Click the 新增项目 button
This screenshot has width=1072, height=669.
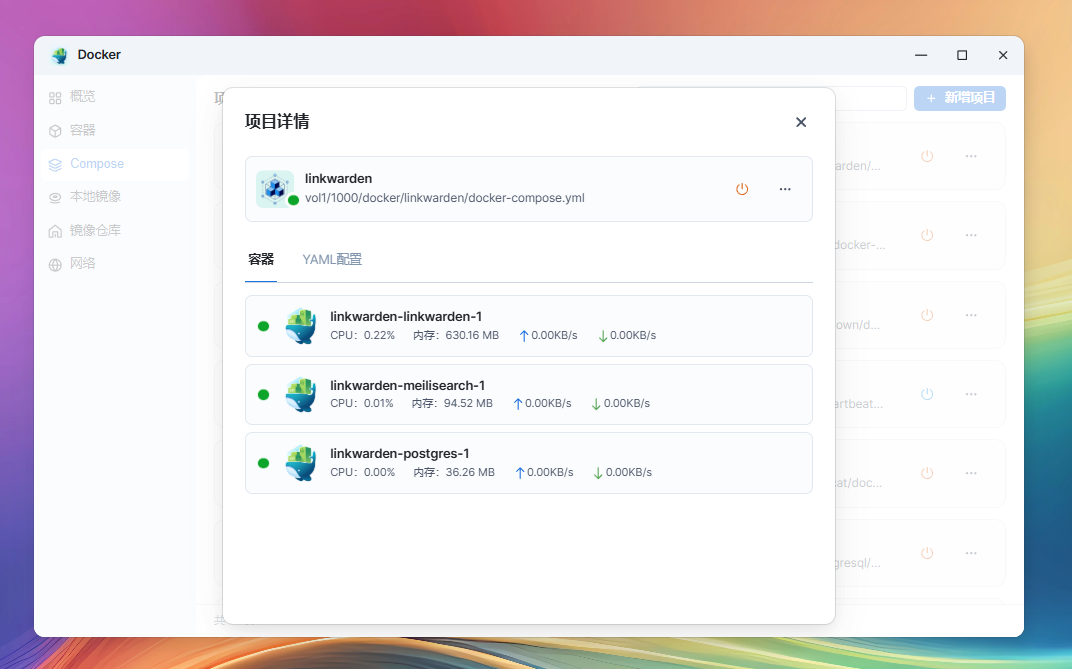tap(959, 98)
